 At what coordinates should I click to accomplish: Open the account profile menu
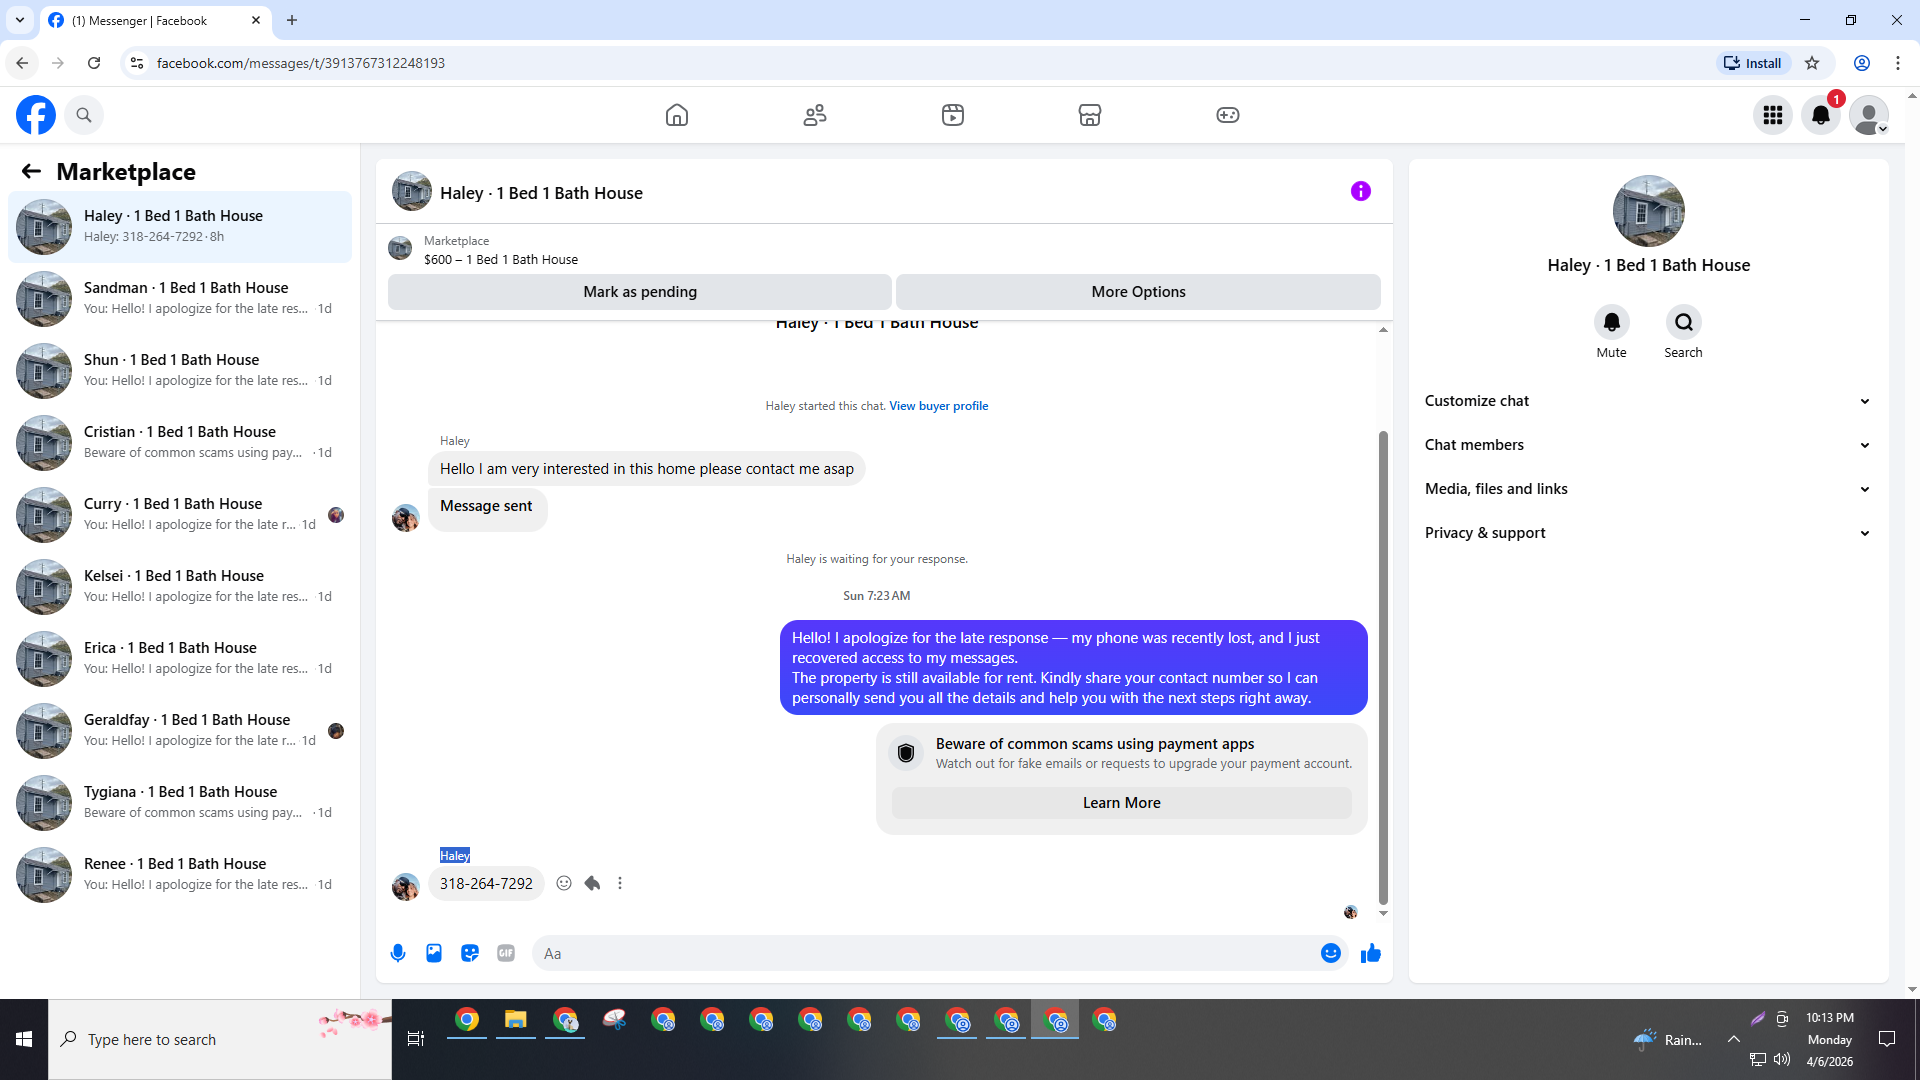point(1868,115)
